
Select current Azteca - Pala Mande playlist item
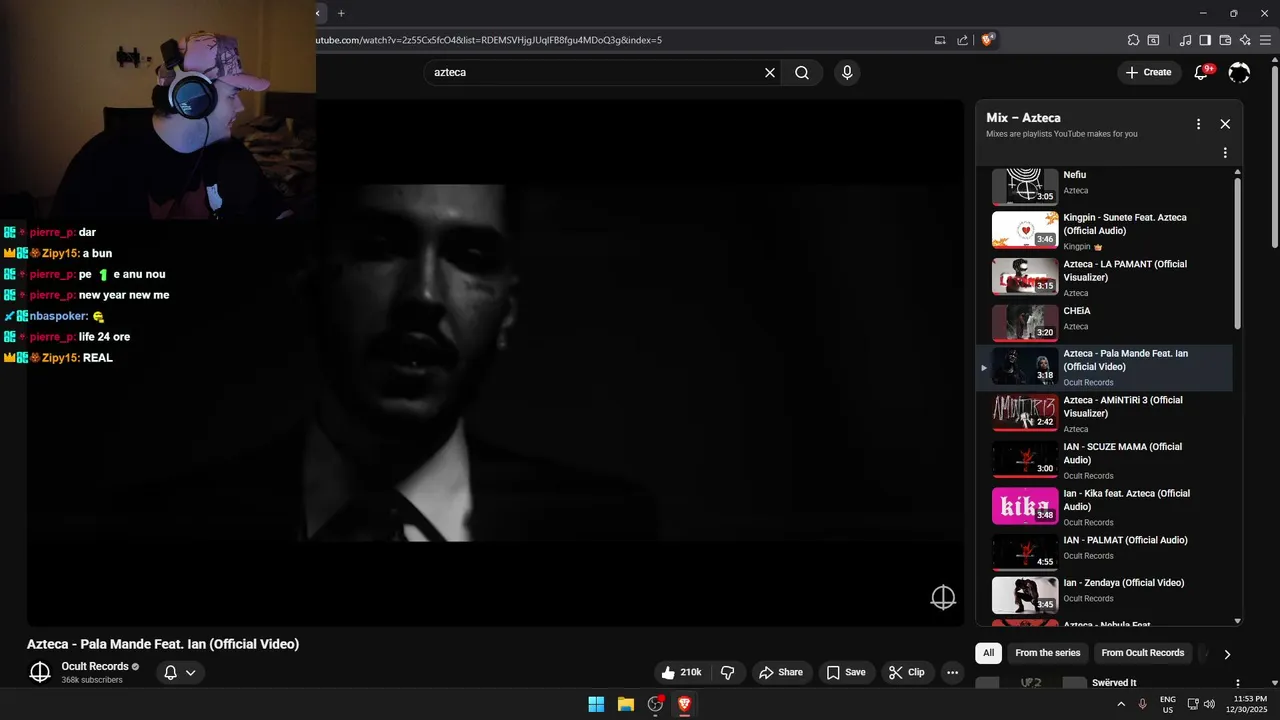pos(1104,367)
